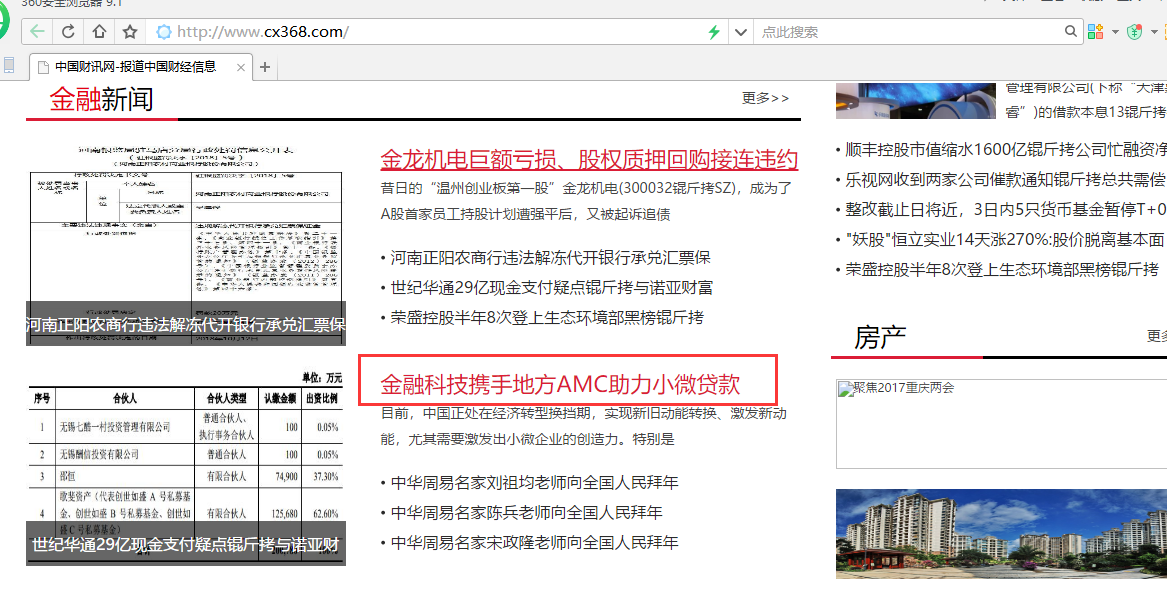1167x613 pixels.
Task: Open link 中华周易名家刘祖均老师向全国人民拜年
Action: (534, 482)
